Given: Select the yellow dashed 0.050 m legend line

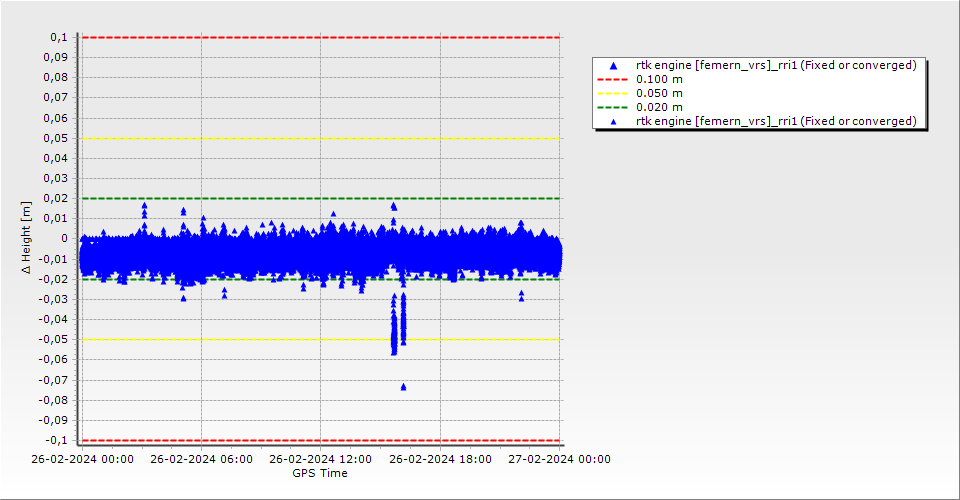Looking at the screenshot, I should click(614, 94).
